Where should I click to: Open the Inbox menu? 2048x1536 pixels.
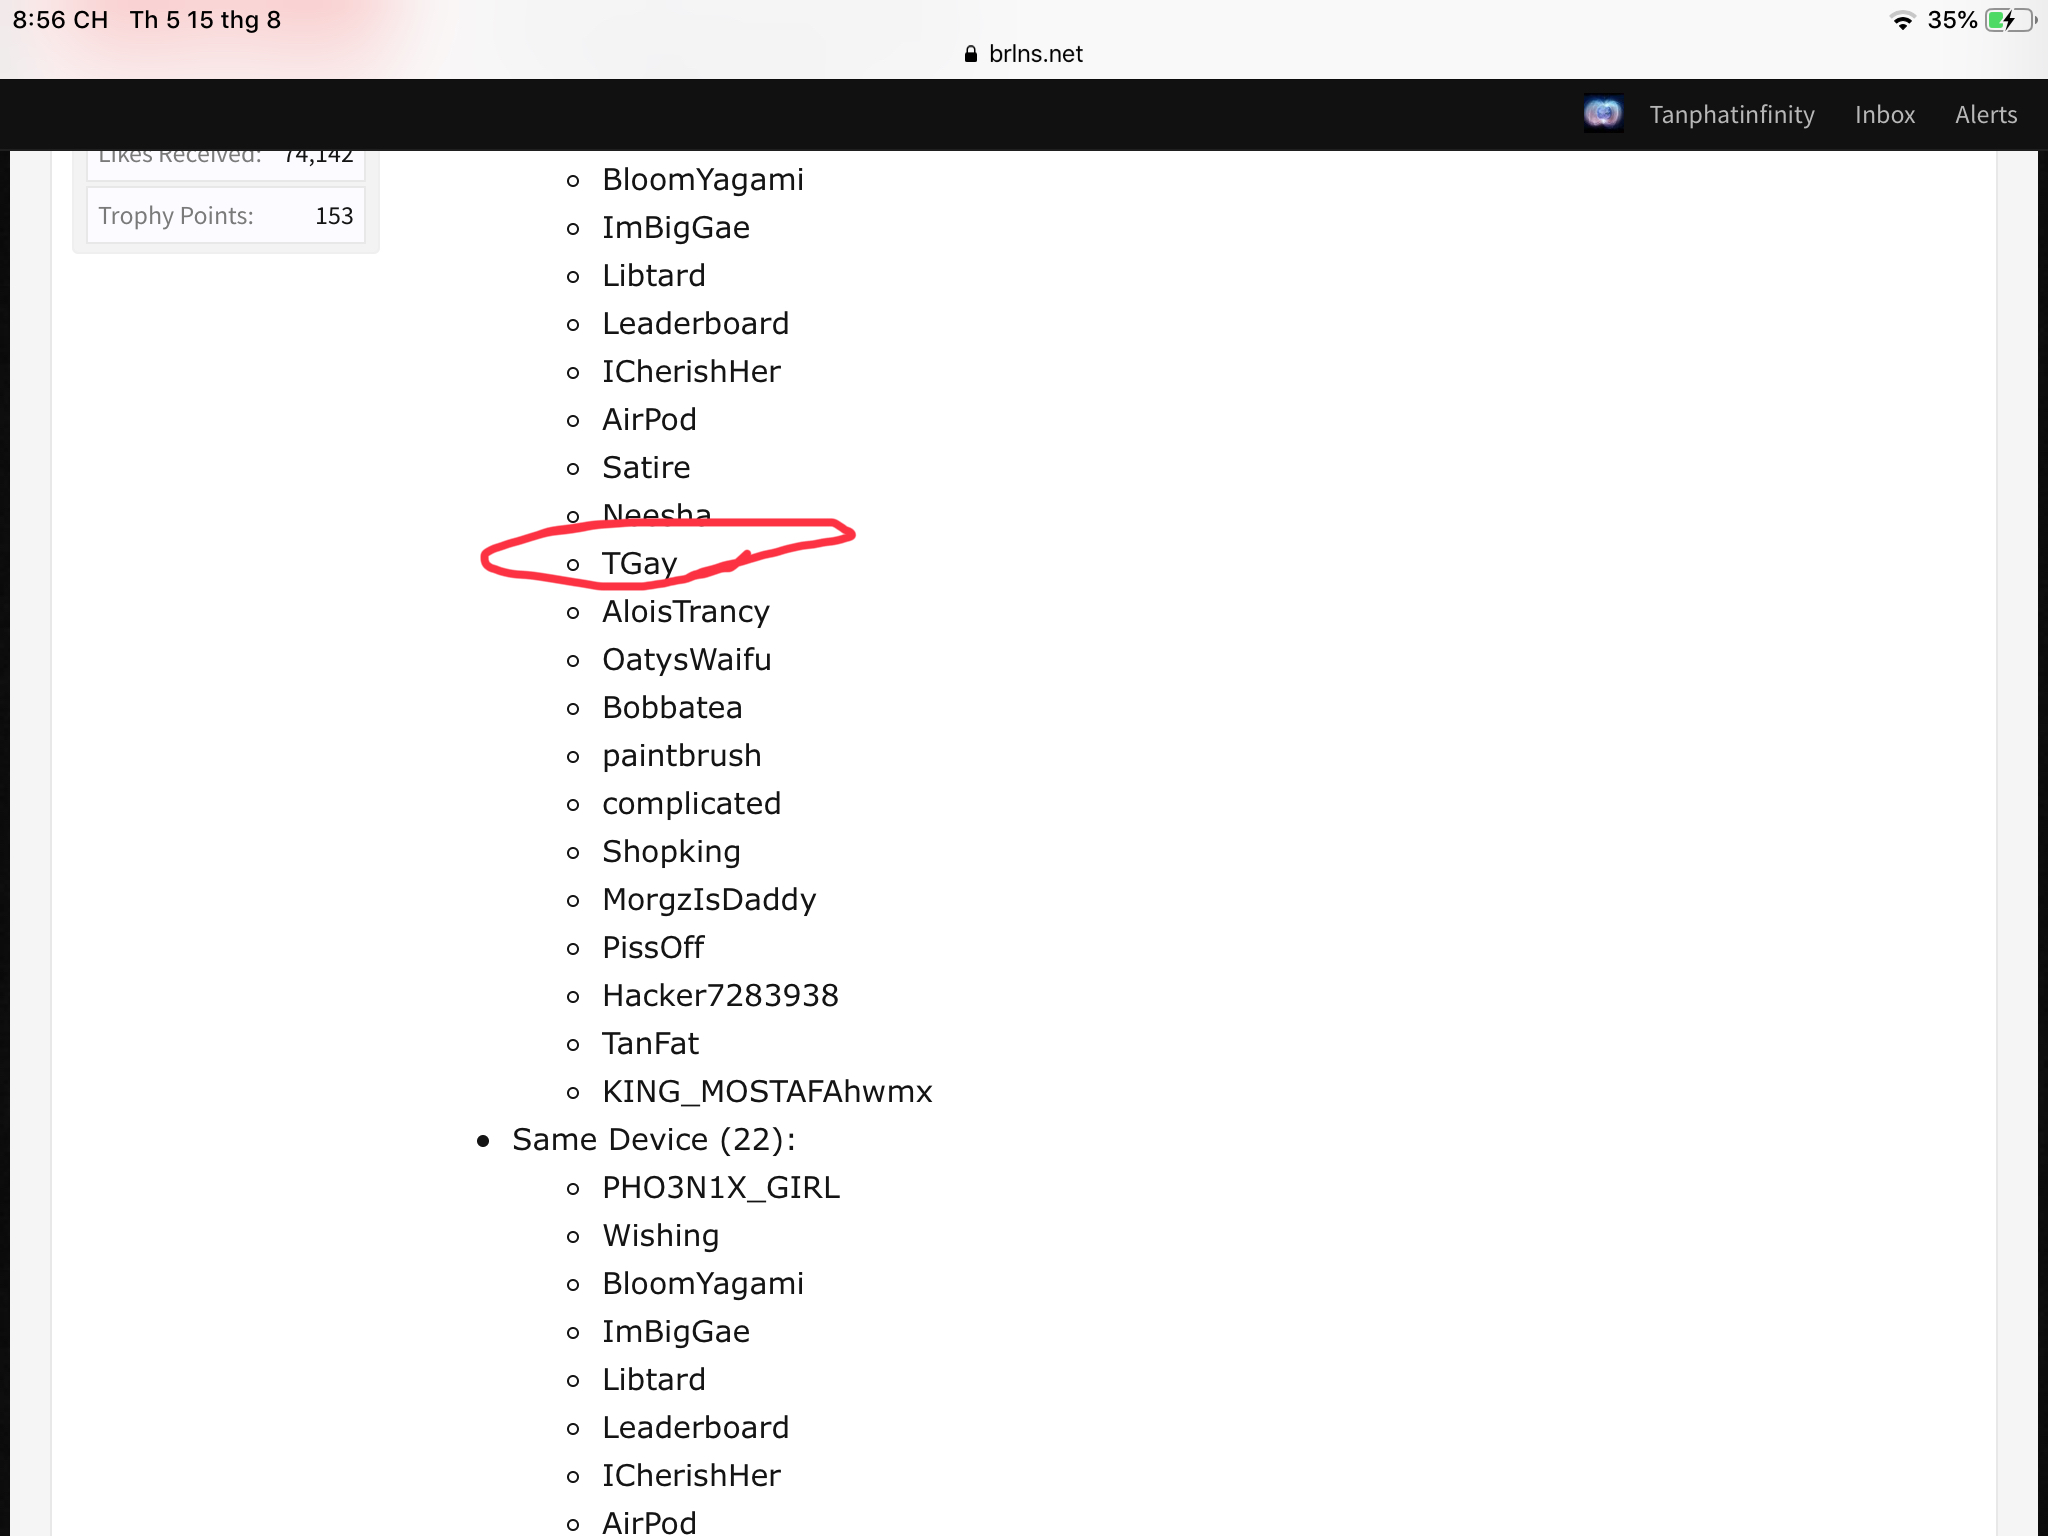point(1885,115)
